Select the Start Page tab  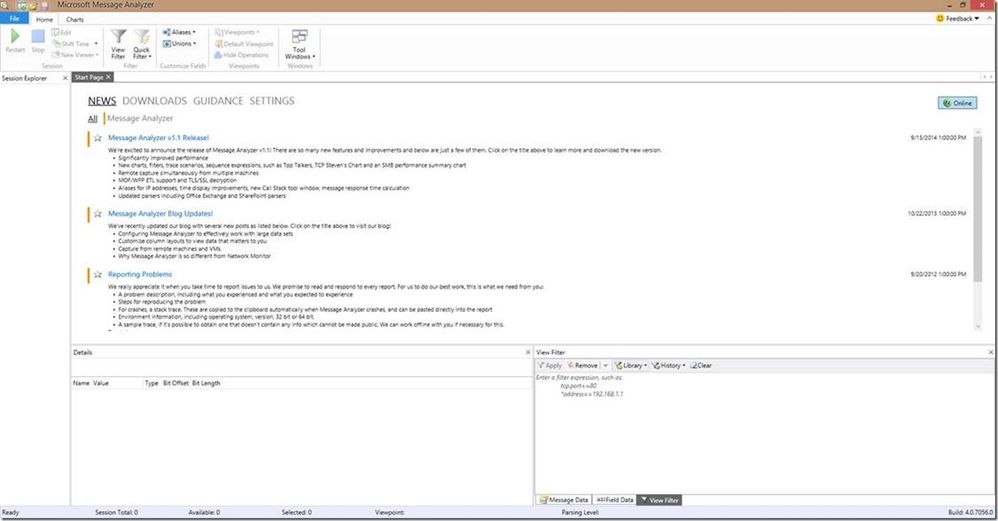coord(88,77)
